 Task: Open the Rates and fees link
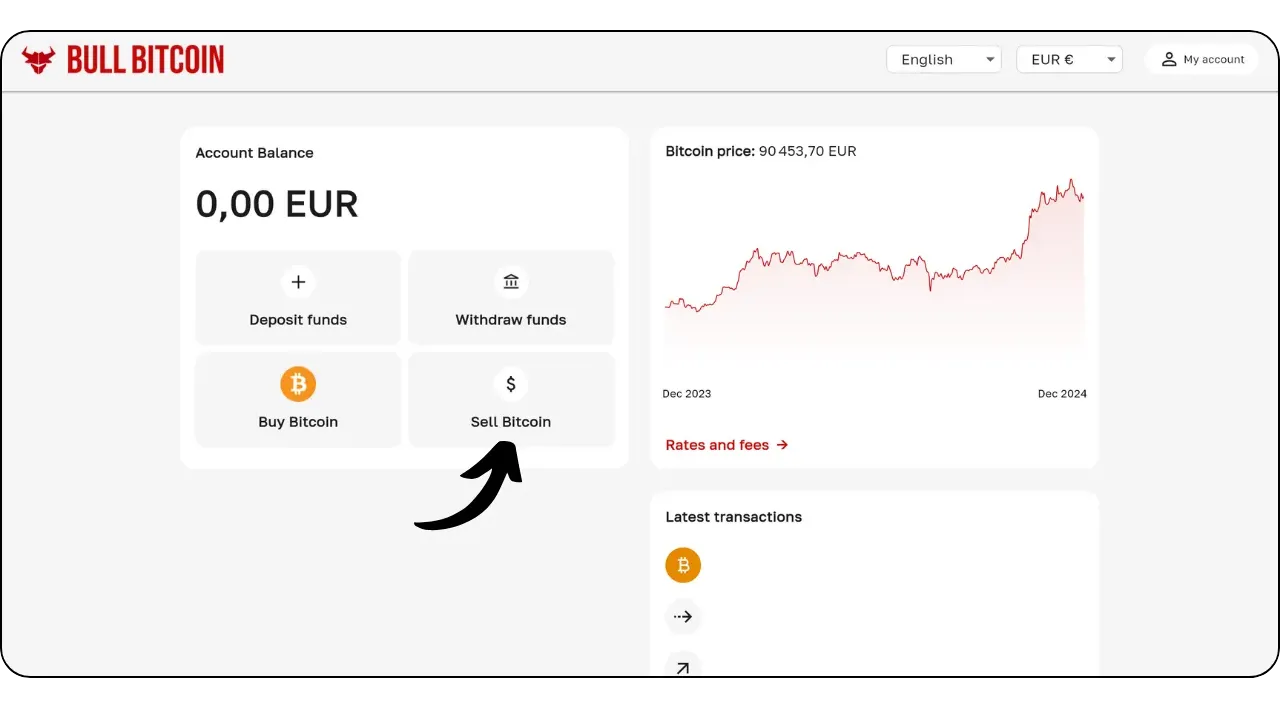pyautogui.click(x=727, y=445)
